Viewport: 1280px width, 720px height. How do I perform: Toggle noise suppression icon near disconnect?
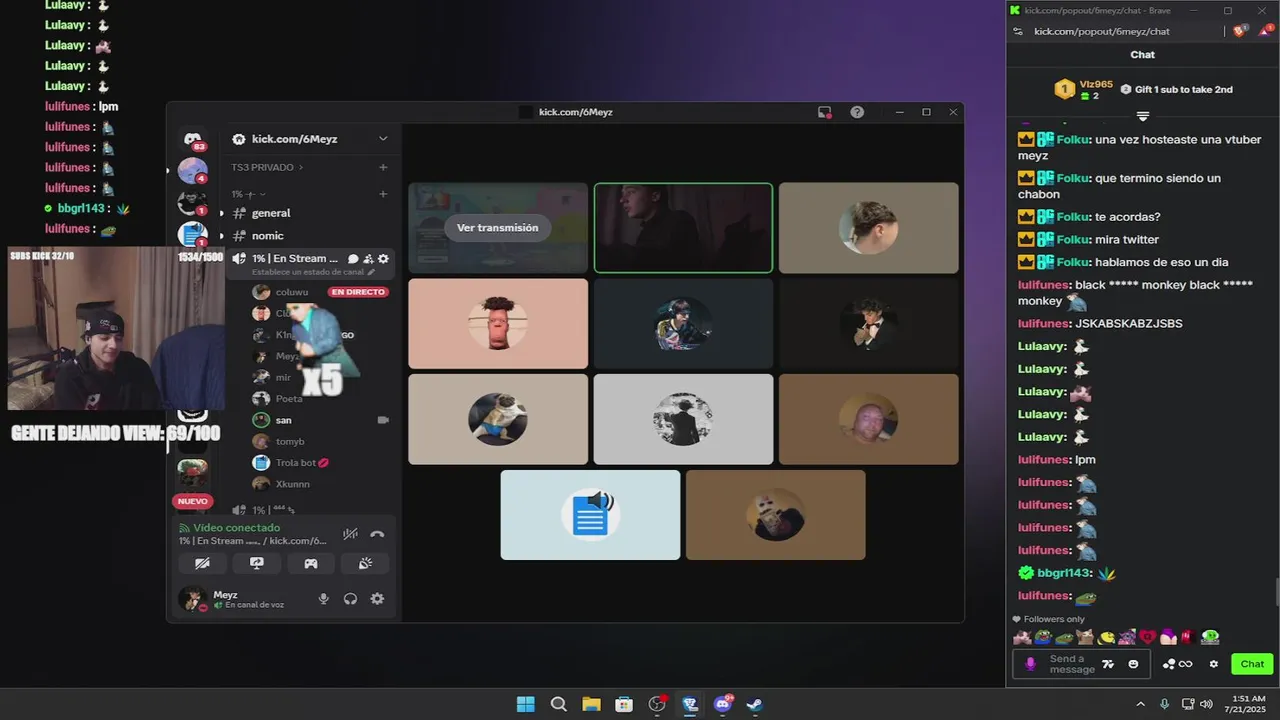click(x=350, y=534)
